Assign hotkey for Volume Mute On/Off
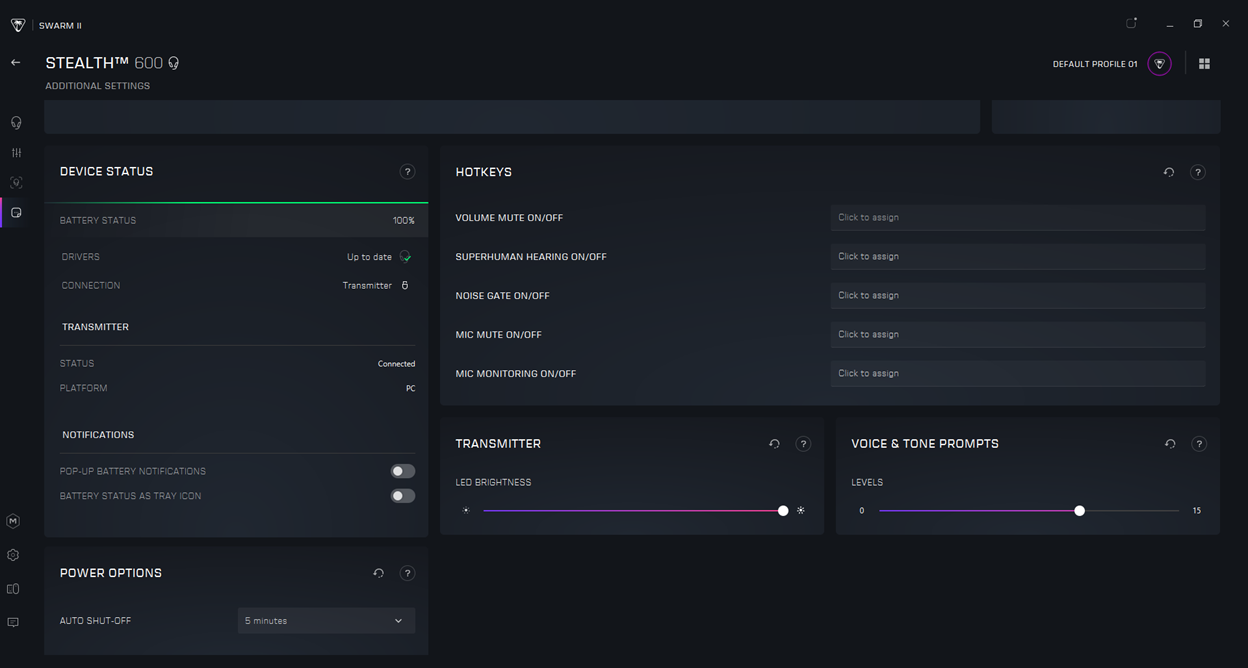The image size is (1248, 668). coord(1018,217)
